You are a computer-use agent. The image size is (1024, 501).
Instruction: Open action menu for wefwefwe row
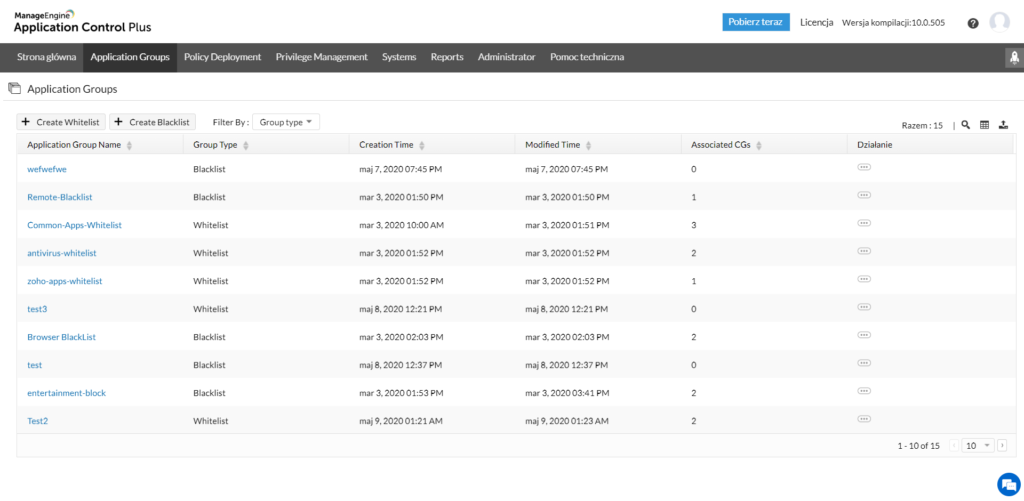864,168
